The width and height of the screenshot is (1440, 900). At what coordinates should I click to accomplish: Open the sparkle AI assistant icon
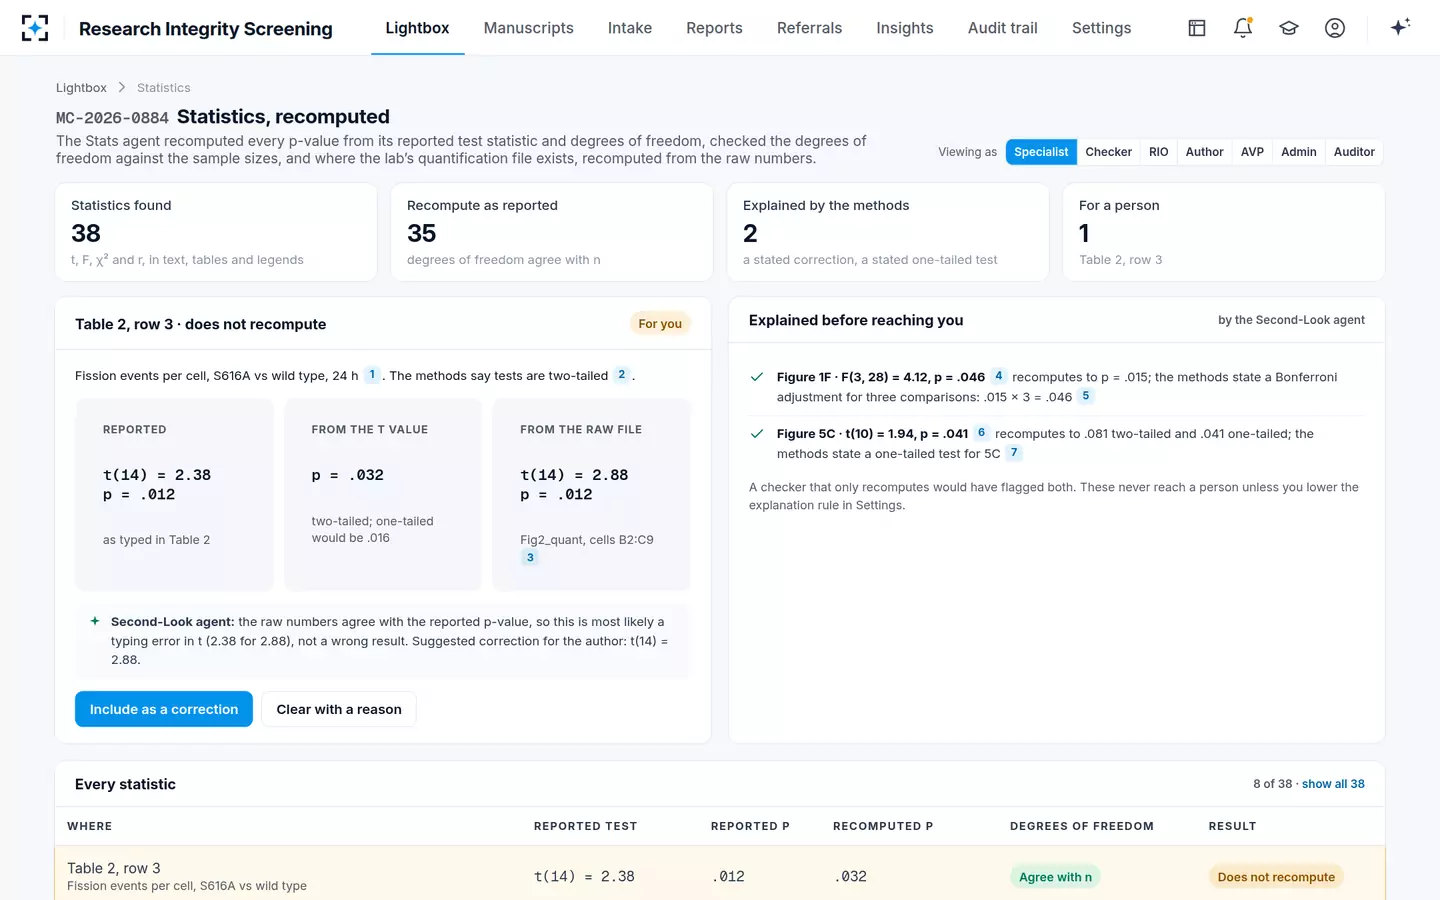1400,27
